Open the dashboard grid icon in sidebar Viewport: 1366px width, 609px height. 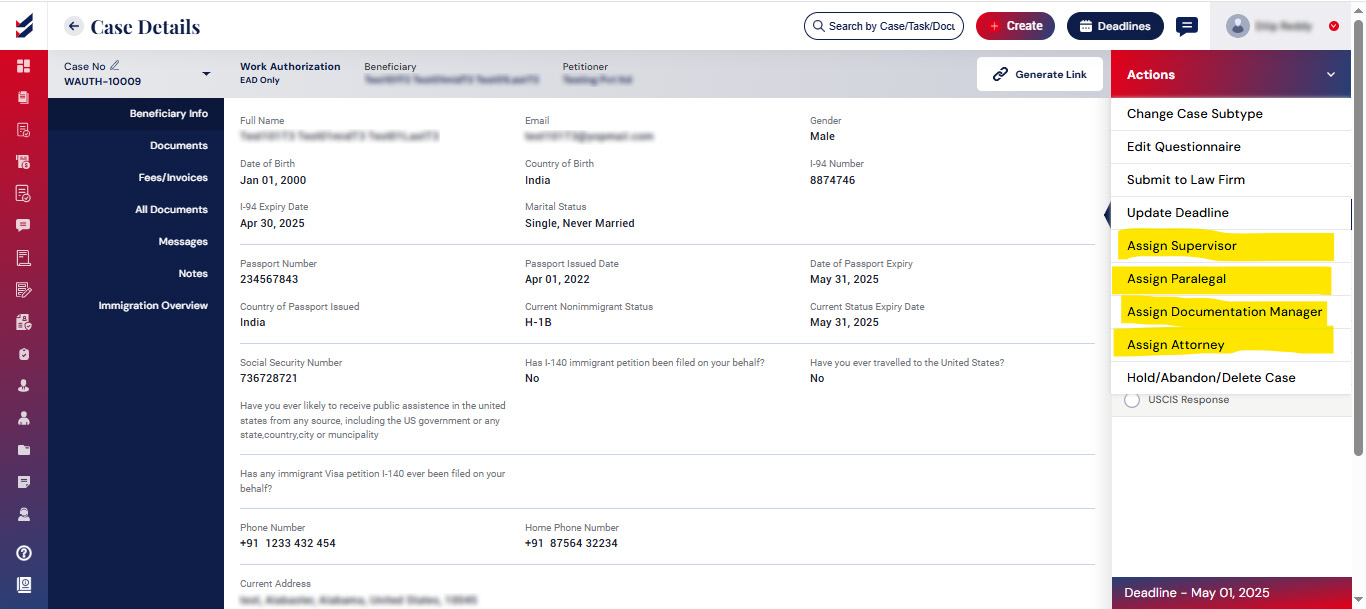coord(23,66)
